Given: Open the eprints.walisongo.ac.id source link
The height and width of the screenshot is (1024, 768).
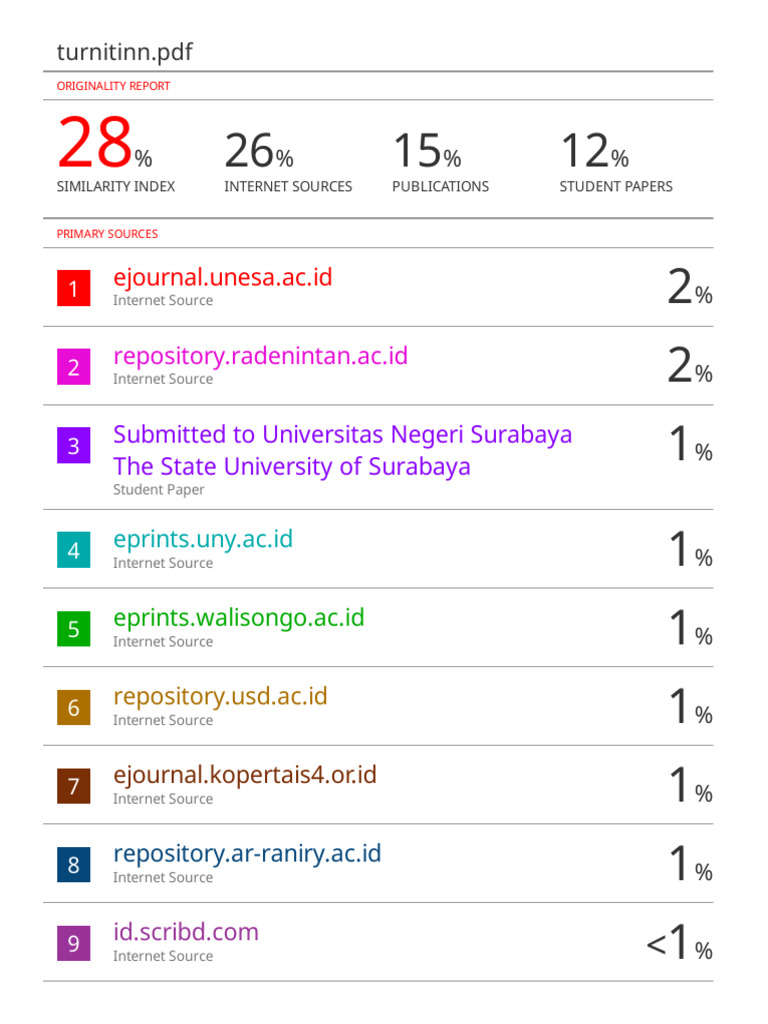Looking at the screenshot, I should pos(238,618).
